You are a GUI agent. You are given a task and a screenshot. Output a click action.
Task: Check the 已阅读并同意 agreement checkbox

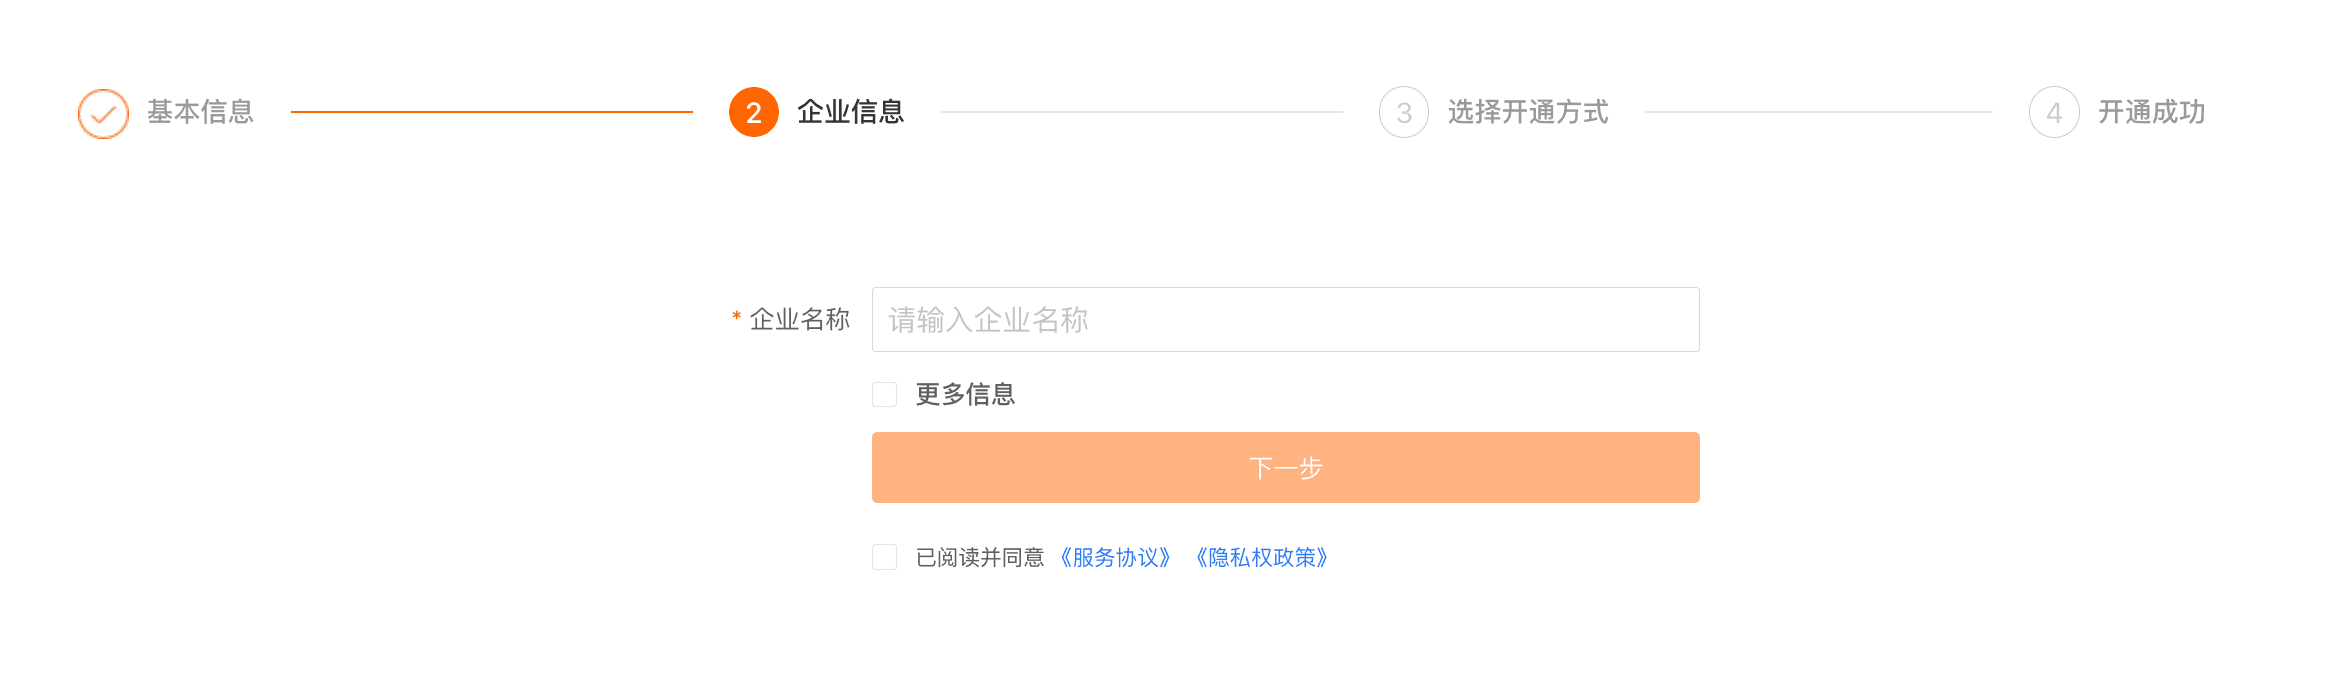coord(884,557)
